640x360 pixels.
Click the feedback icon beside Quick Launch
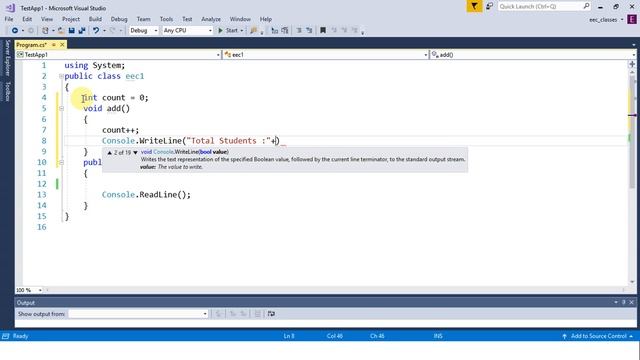(x=489, y=6)
